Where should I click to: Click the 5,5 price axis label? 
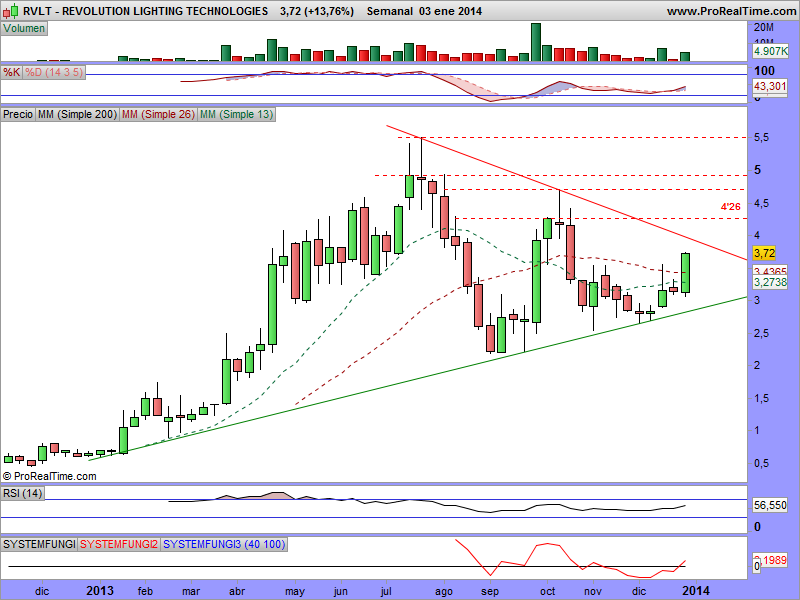point(762,138)
